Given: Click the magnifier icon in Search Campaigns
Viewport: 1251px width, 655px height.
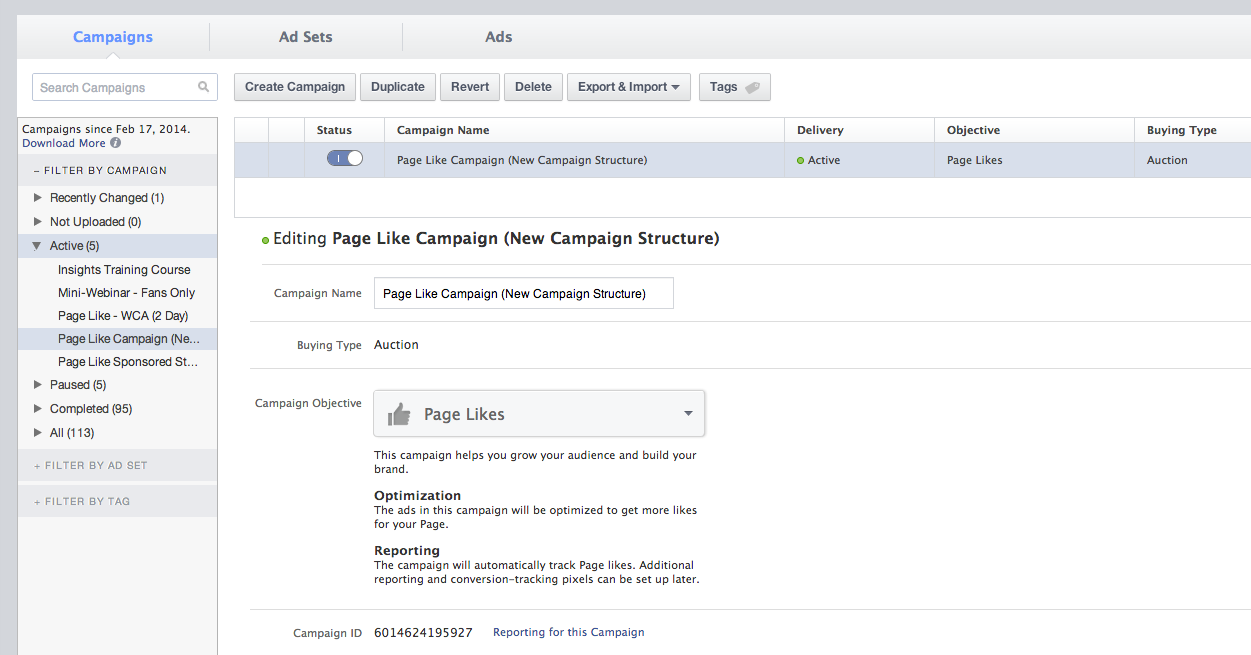Looking at the screenshot, I should (x=204, y=87).
